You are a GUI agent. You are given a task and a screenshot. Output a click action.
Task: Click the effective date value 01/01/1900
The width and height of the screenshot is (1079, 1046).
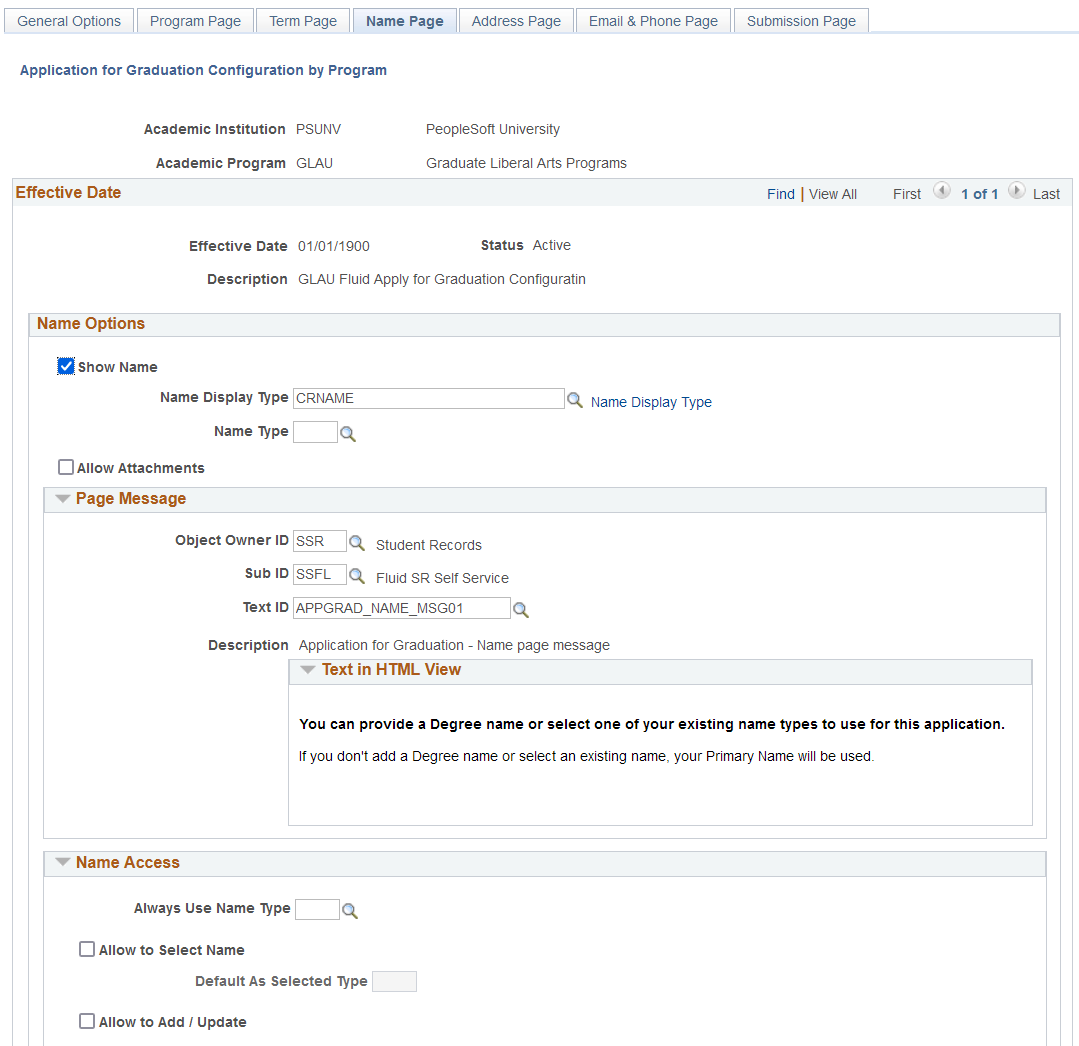pos(334,246)
